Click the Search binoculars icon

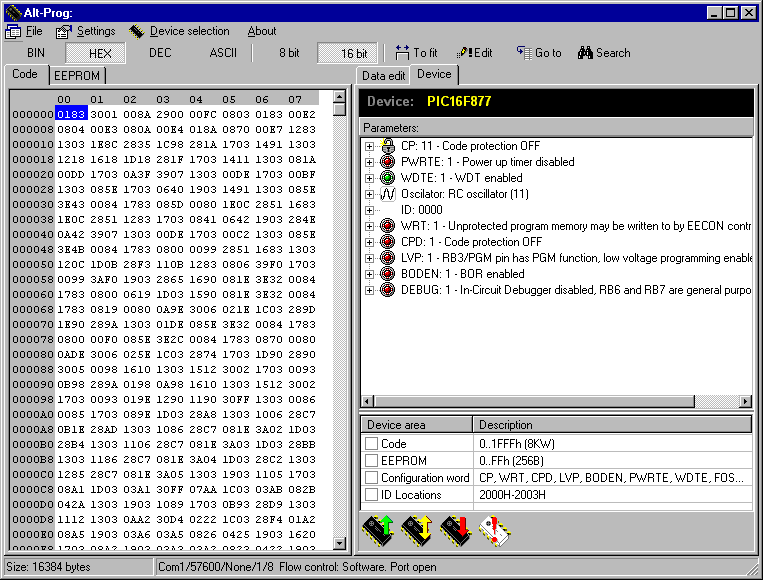[585, 53]
